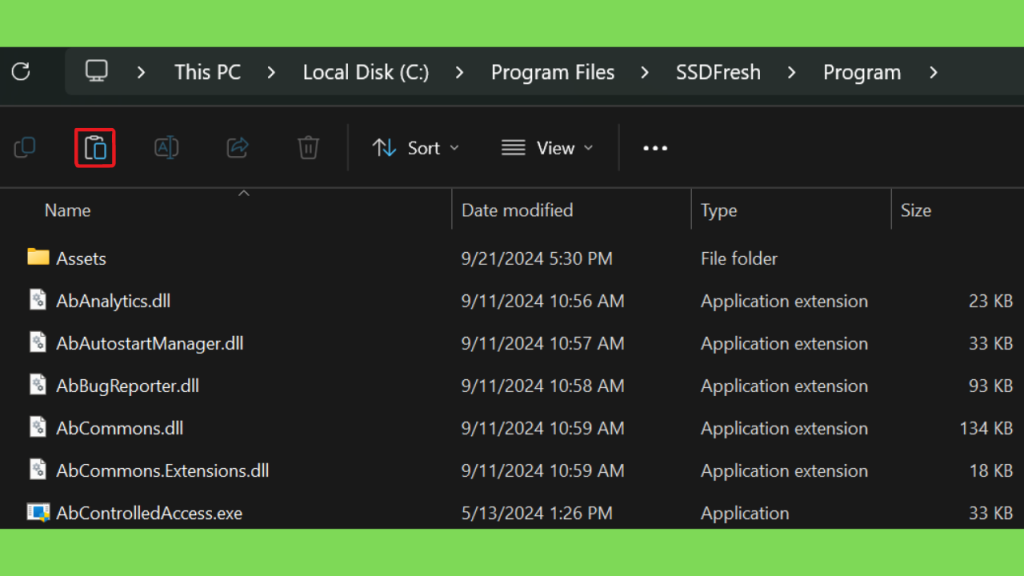Open the Sort dropdown menu
The width and height of the screenshot is (1024, 576).
pos(415,148)
